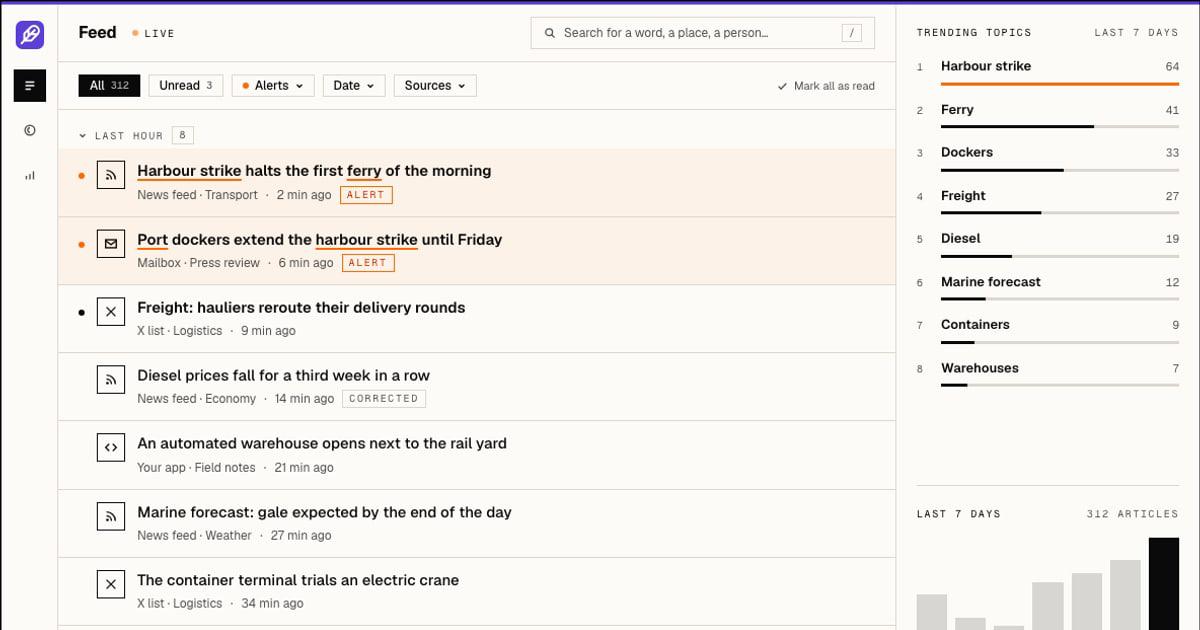Viewport: 1200px width, 630px height.
Task: Open the Date filter dropdown
Action: [354, 86]
